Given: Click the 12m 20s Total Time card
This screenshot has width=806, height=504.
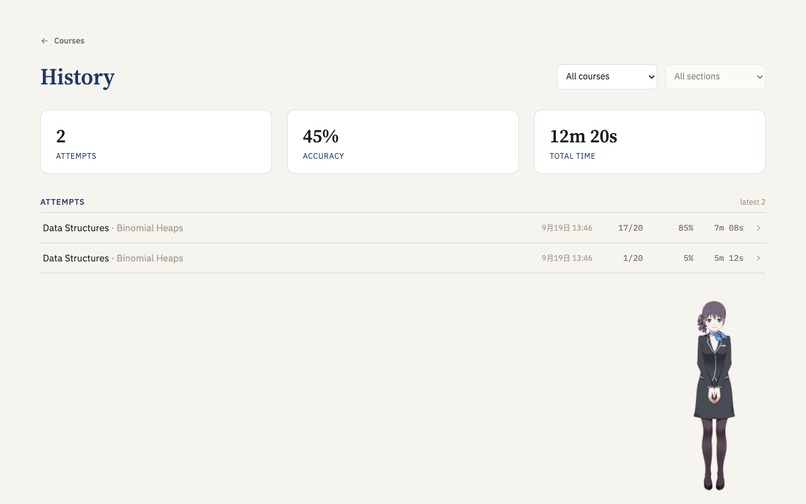Looking at the screenshot, I should coord(650,141).
